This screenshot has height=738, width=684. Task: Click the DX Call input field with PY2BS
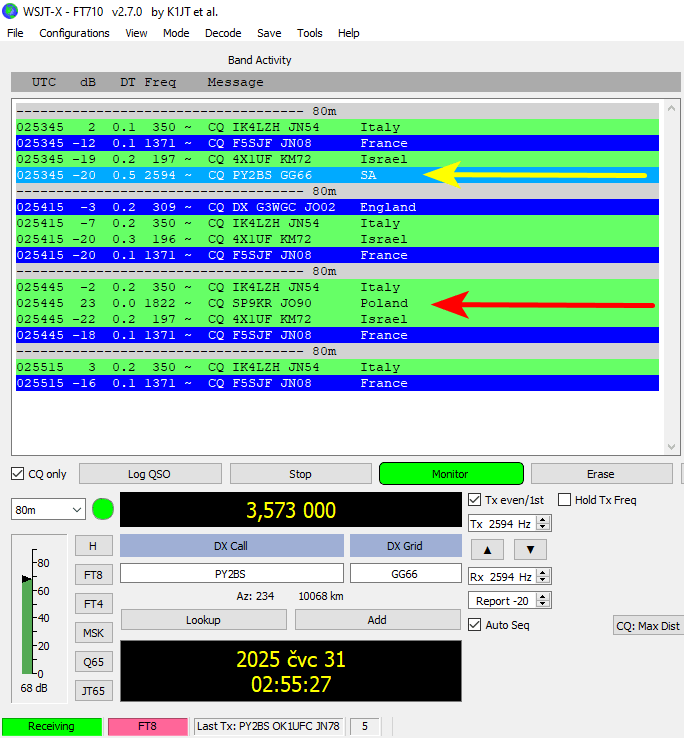point(231,574)
